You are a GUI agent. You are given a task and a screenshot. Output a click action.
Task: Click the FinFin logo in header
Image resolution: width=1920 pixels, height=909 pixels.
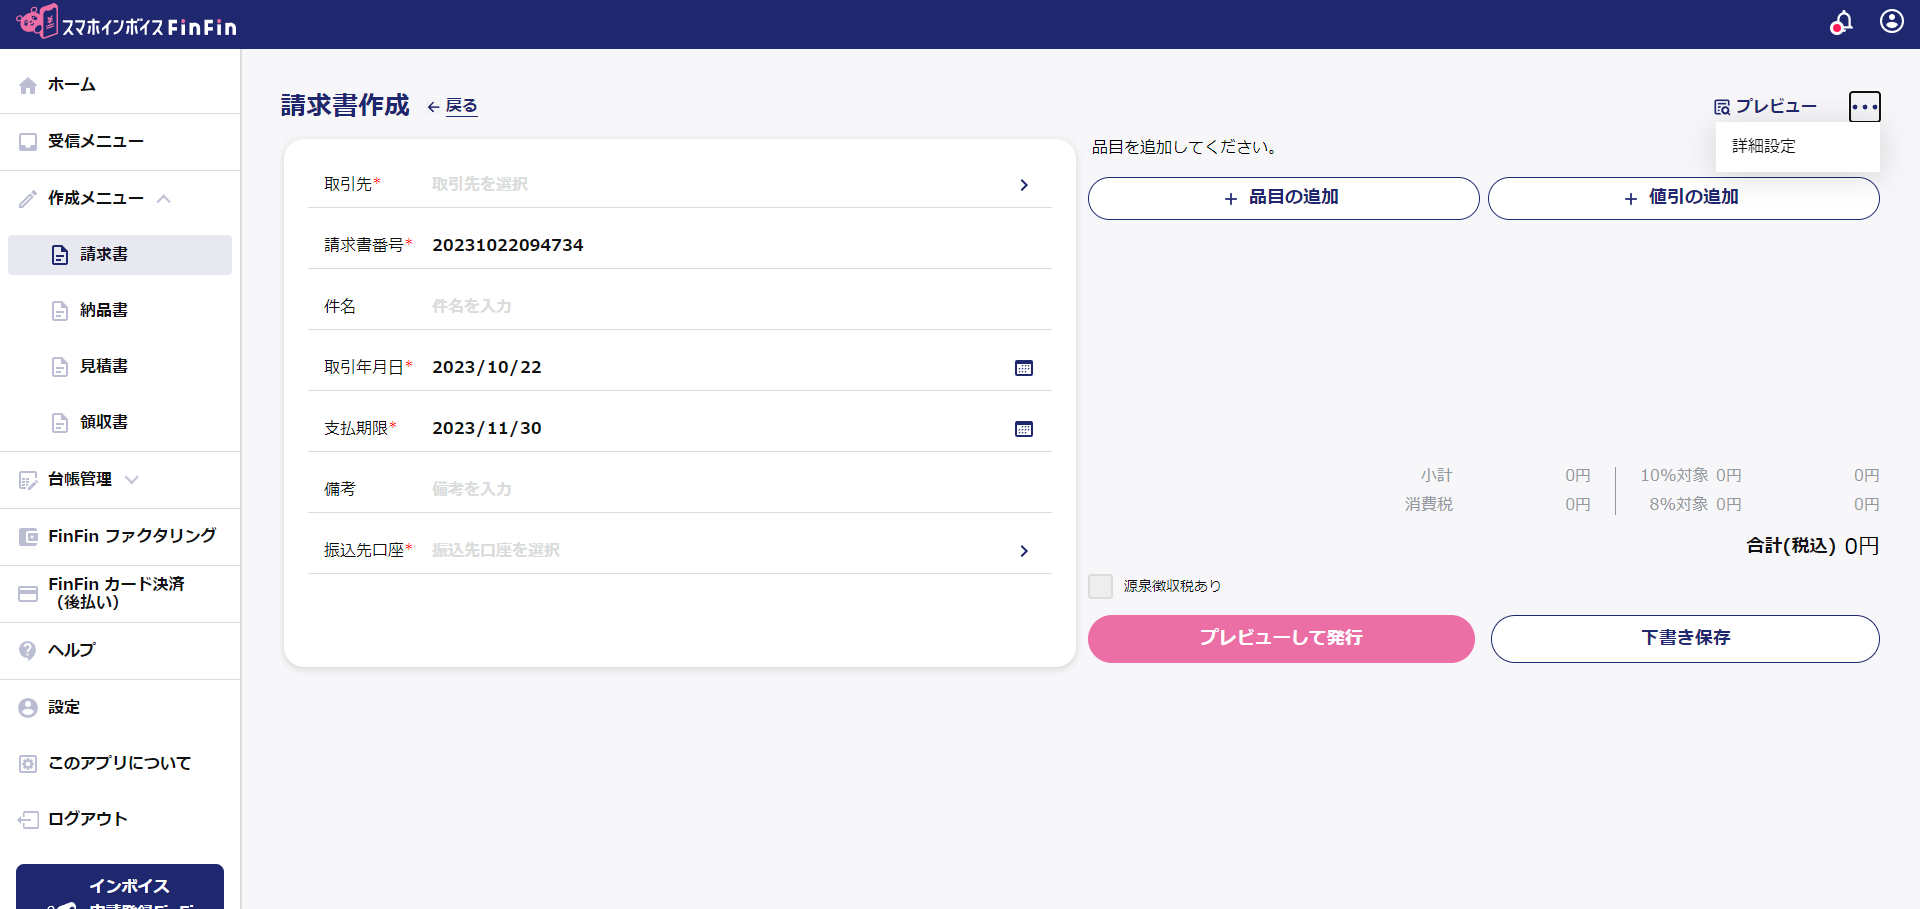pyautogui.click(x=127, y=23)
